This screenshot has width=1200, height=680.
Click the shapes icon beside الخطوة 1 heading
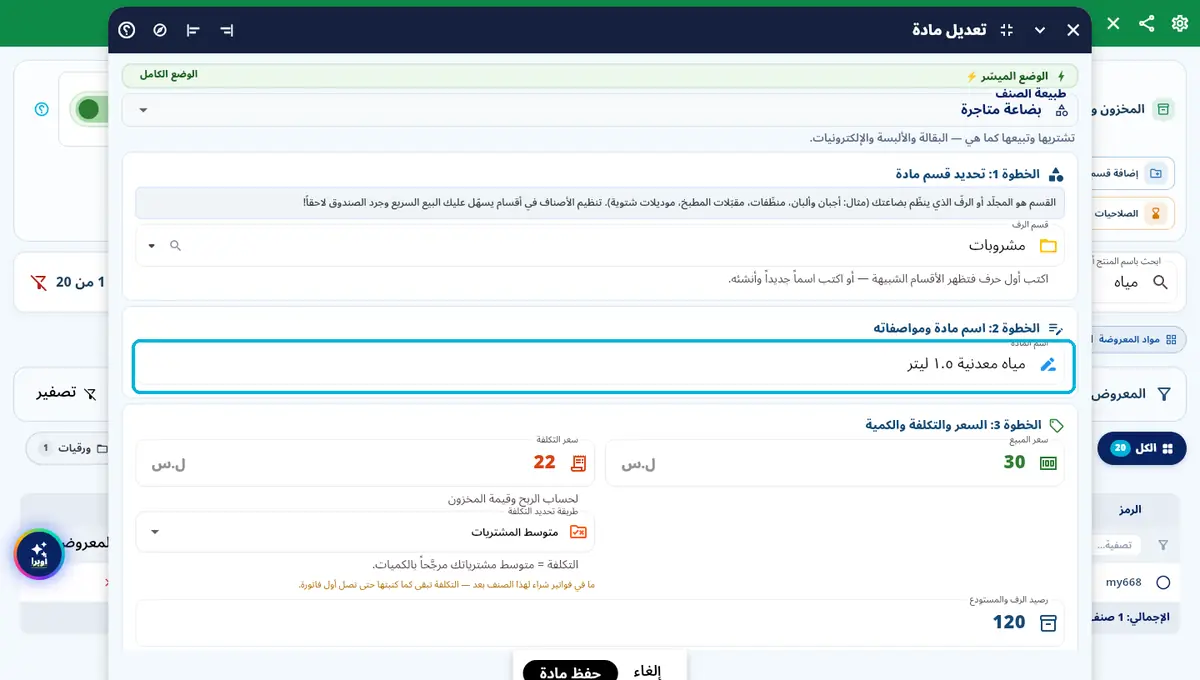(1057, 174)
